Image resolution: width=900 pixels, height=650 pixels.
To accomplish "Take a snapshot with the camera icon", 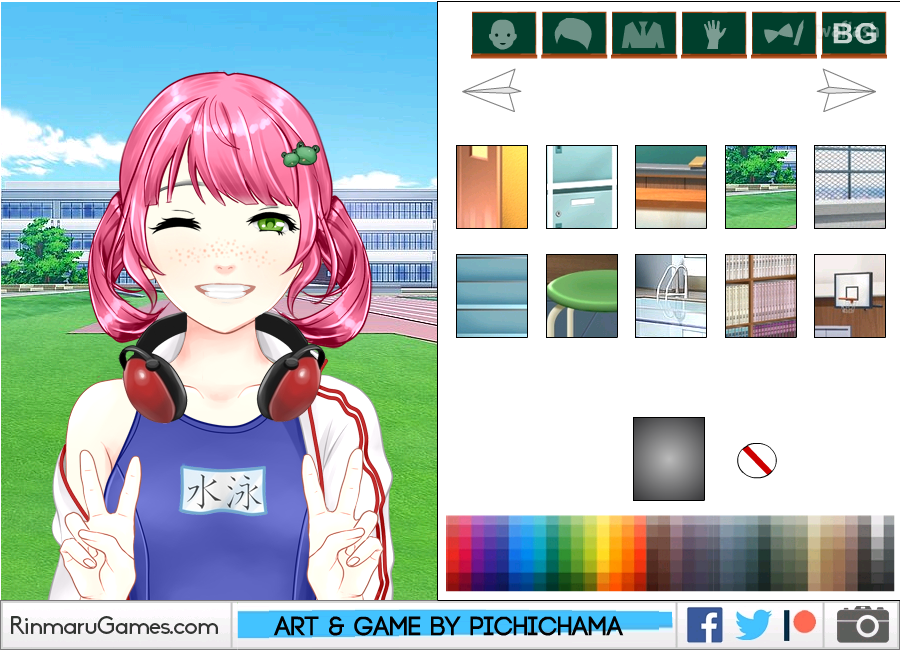I will click(x=862, y=624).
